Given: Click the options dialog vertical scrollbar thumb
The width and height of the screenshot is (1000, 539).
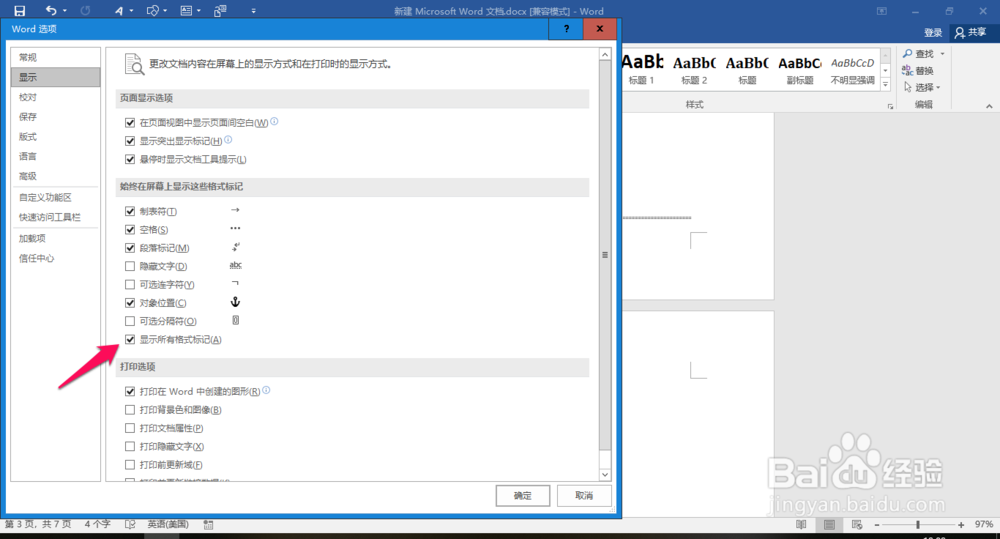Looking at the screenshot, I should point(605,255).
